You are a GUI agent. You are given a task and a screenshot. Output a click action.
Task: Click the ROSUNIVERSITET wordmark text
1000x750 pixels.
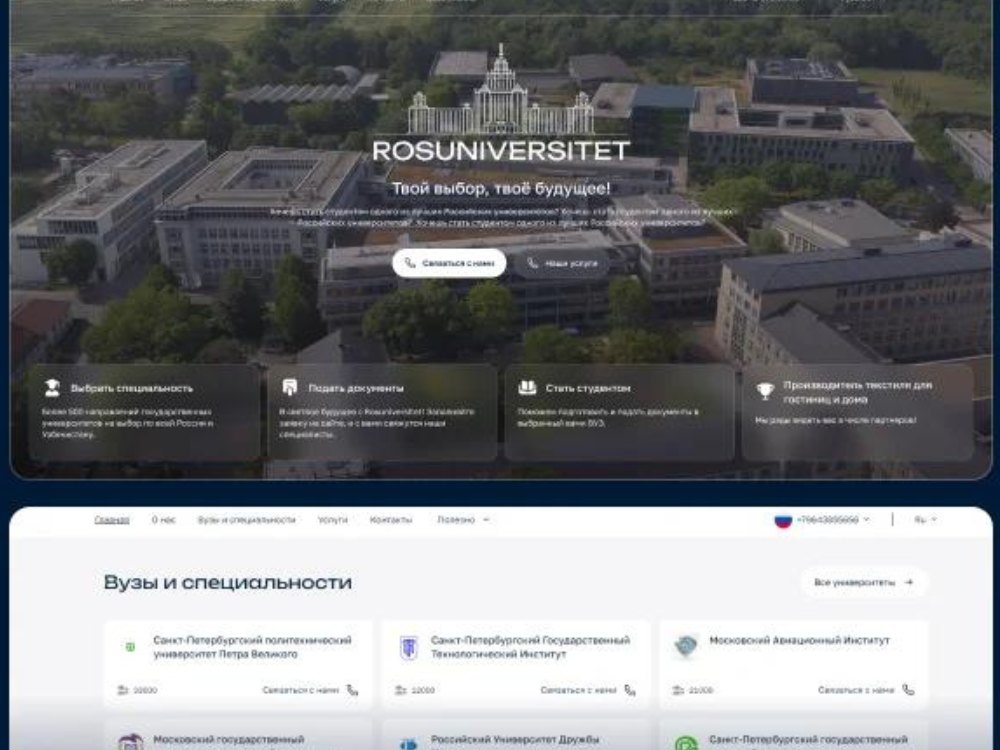click(501, 151)
